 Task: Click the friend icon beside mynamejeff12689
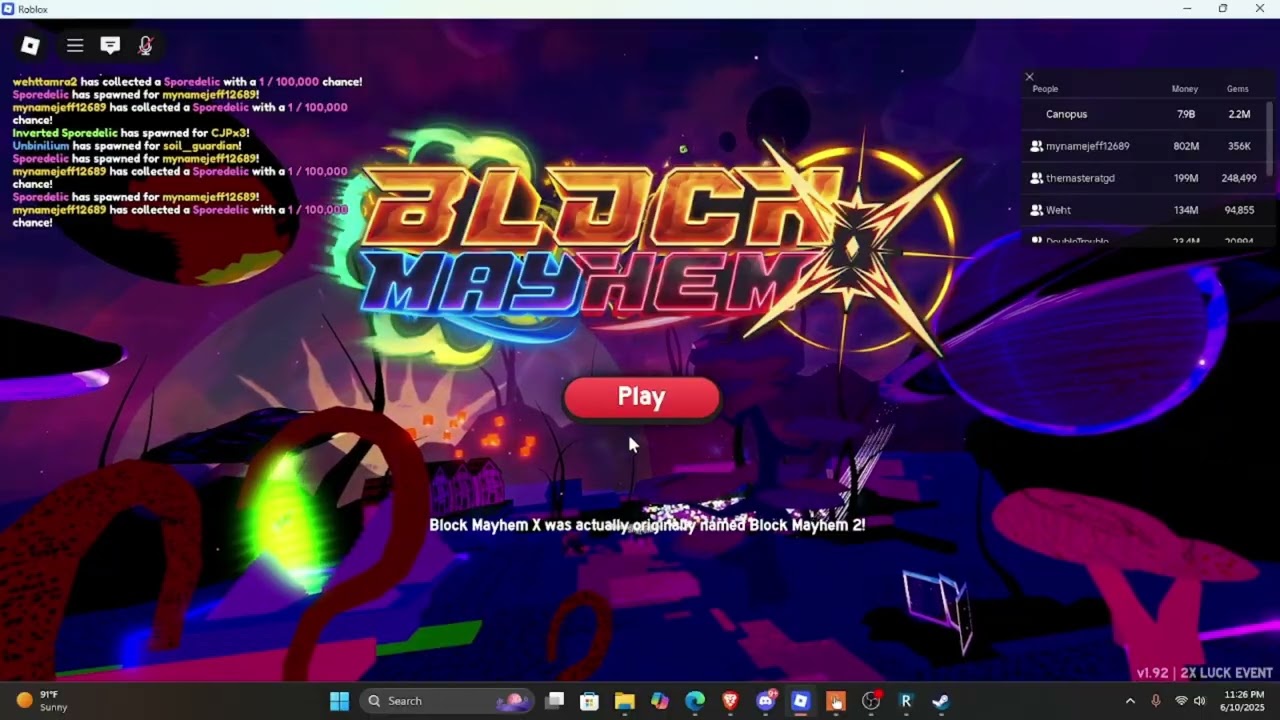(1036, 146)
